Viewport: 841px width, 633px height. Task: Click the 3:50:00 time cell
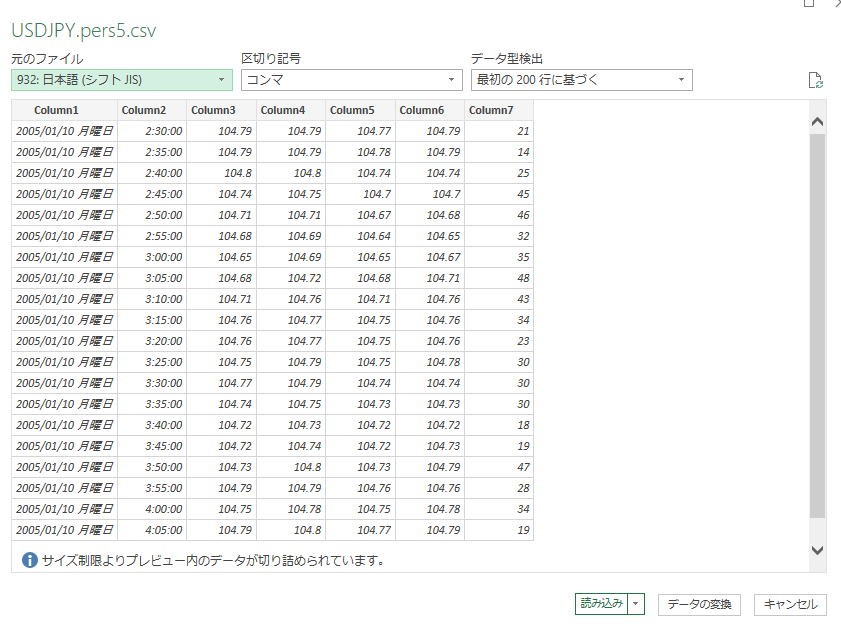point(152,467)
